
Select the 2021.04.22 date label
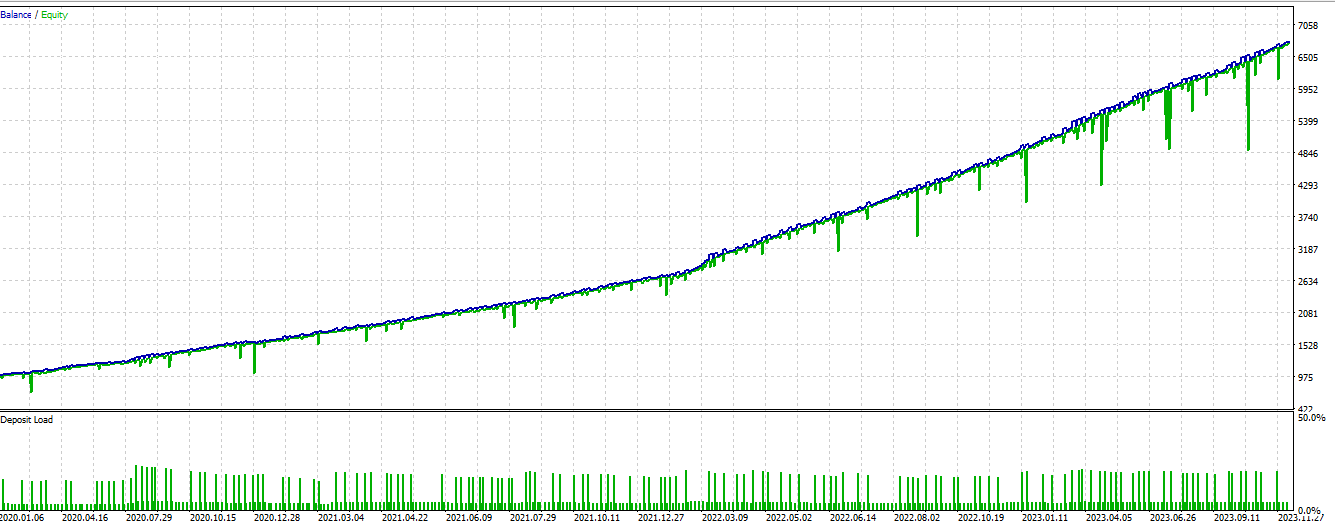coord(405,518)
